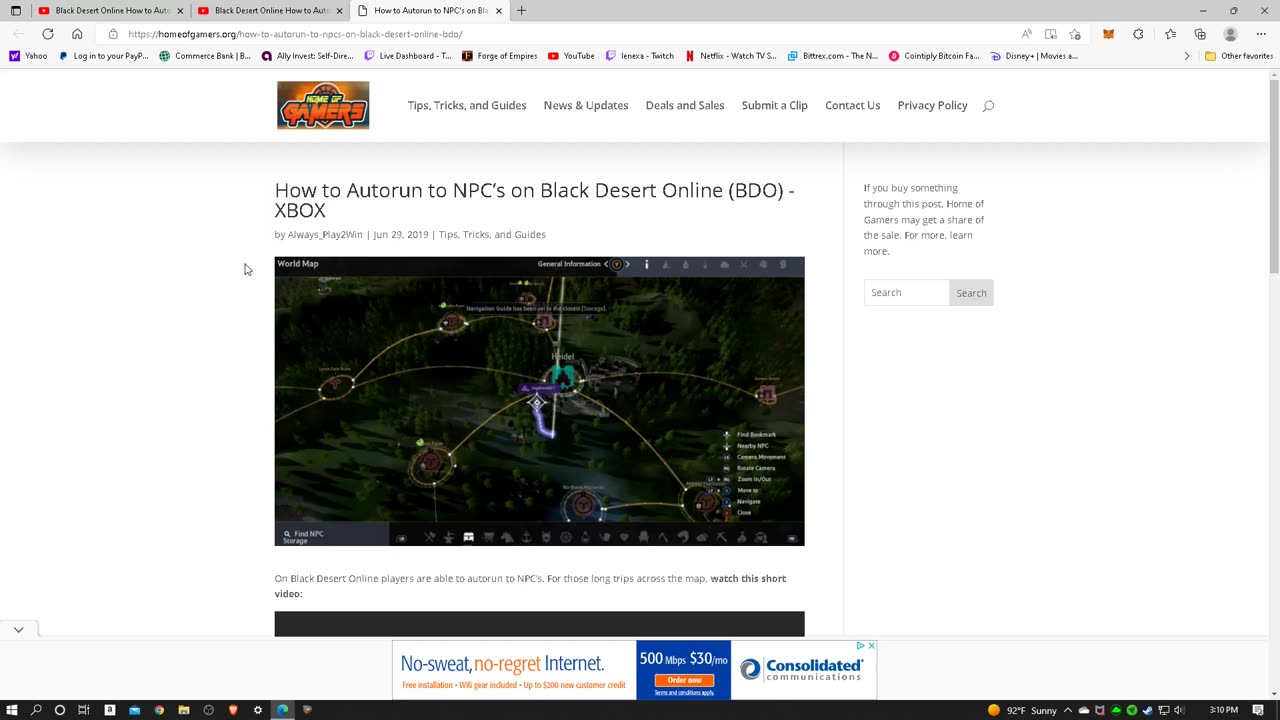Expand the bookmarks bar overflow chevron
The image size is (1280, 720).
1187,56
